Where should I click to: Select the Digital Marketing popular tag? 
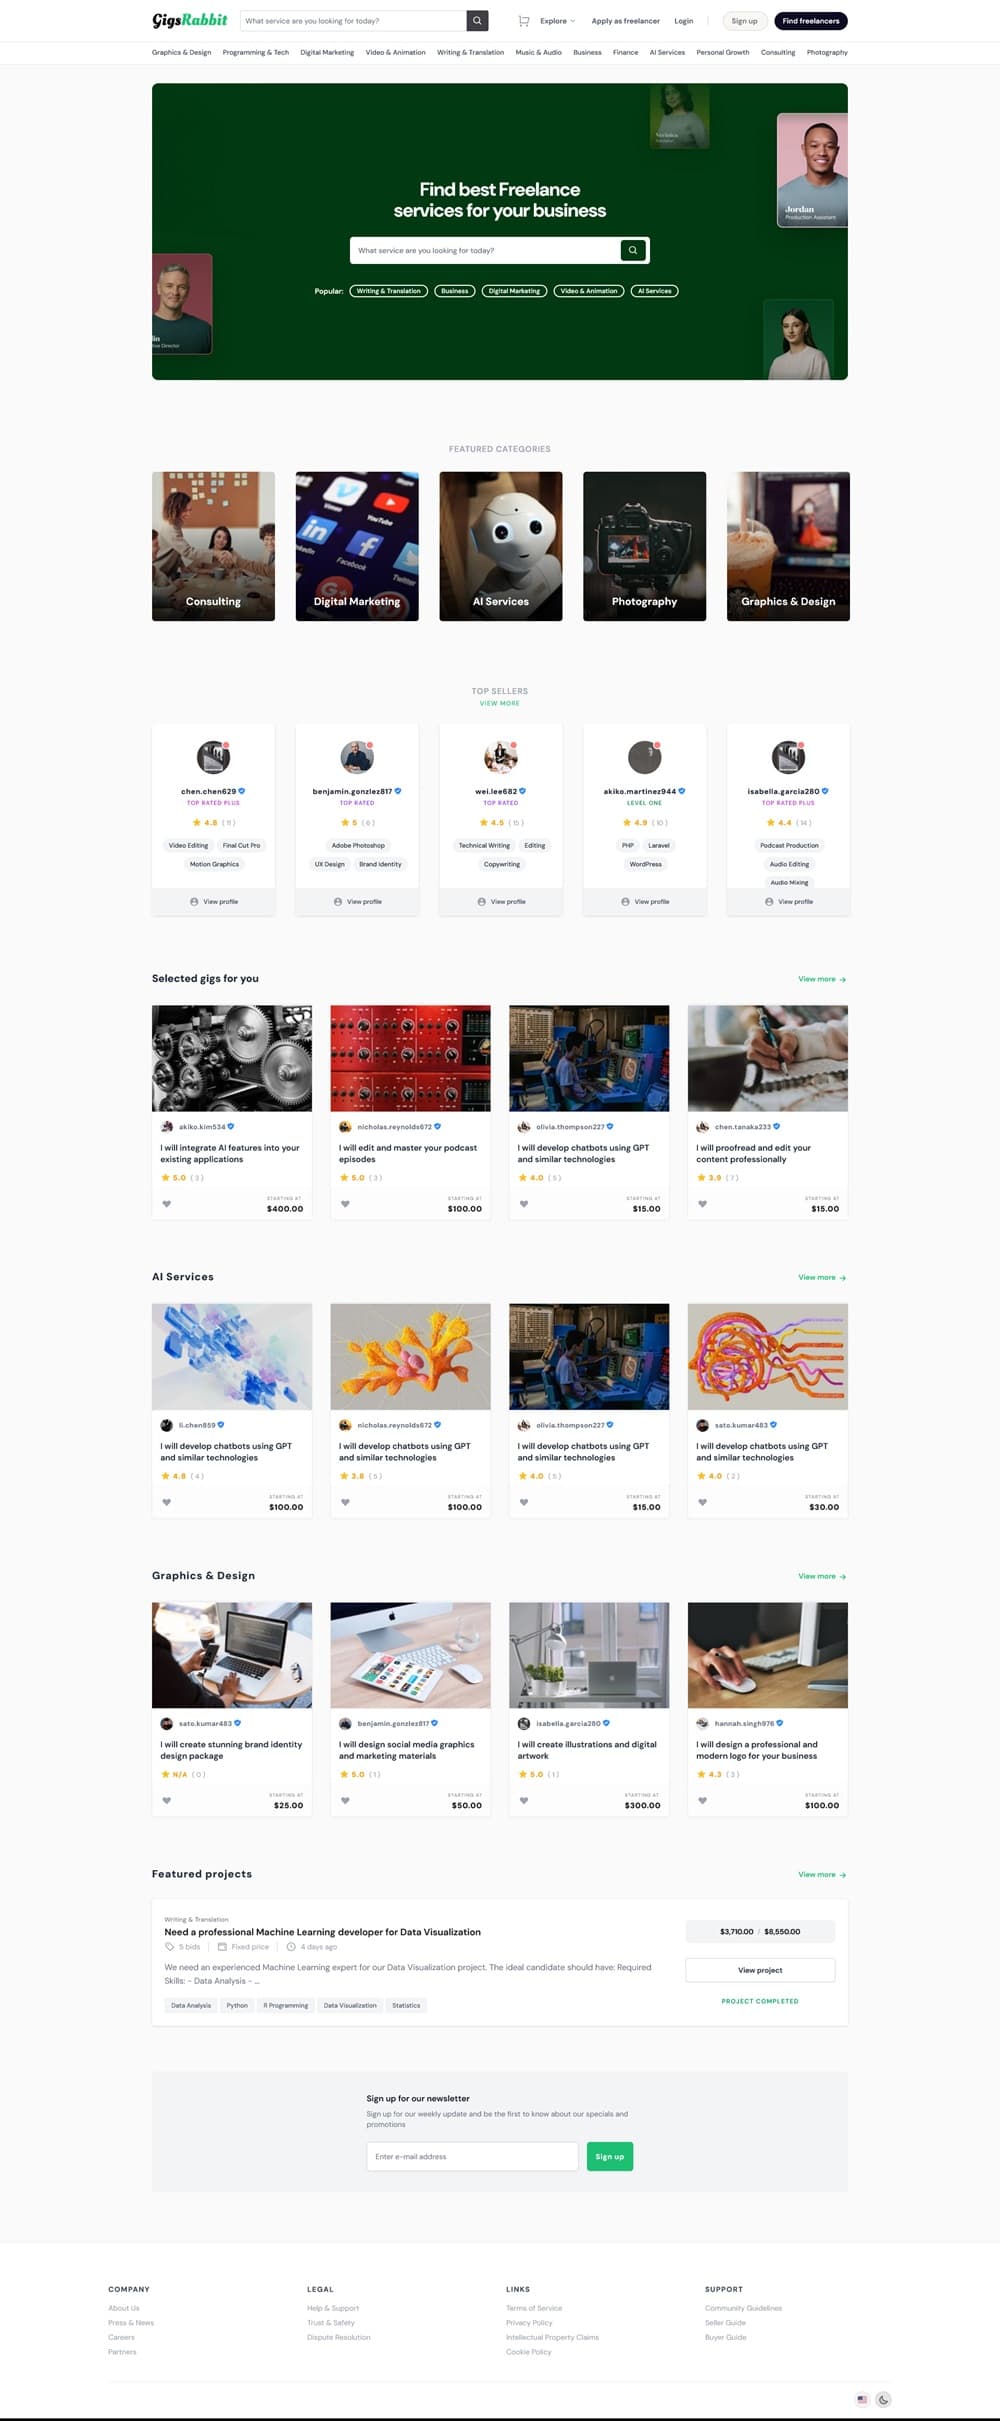pyautogui.click(x=514, y=291)
